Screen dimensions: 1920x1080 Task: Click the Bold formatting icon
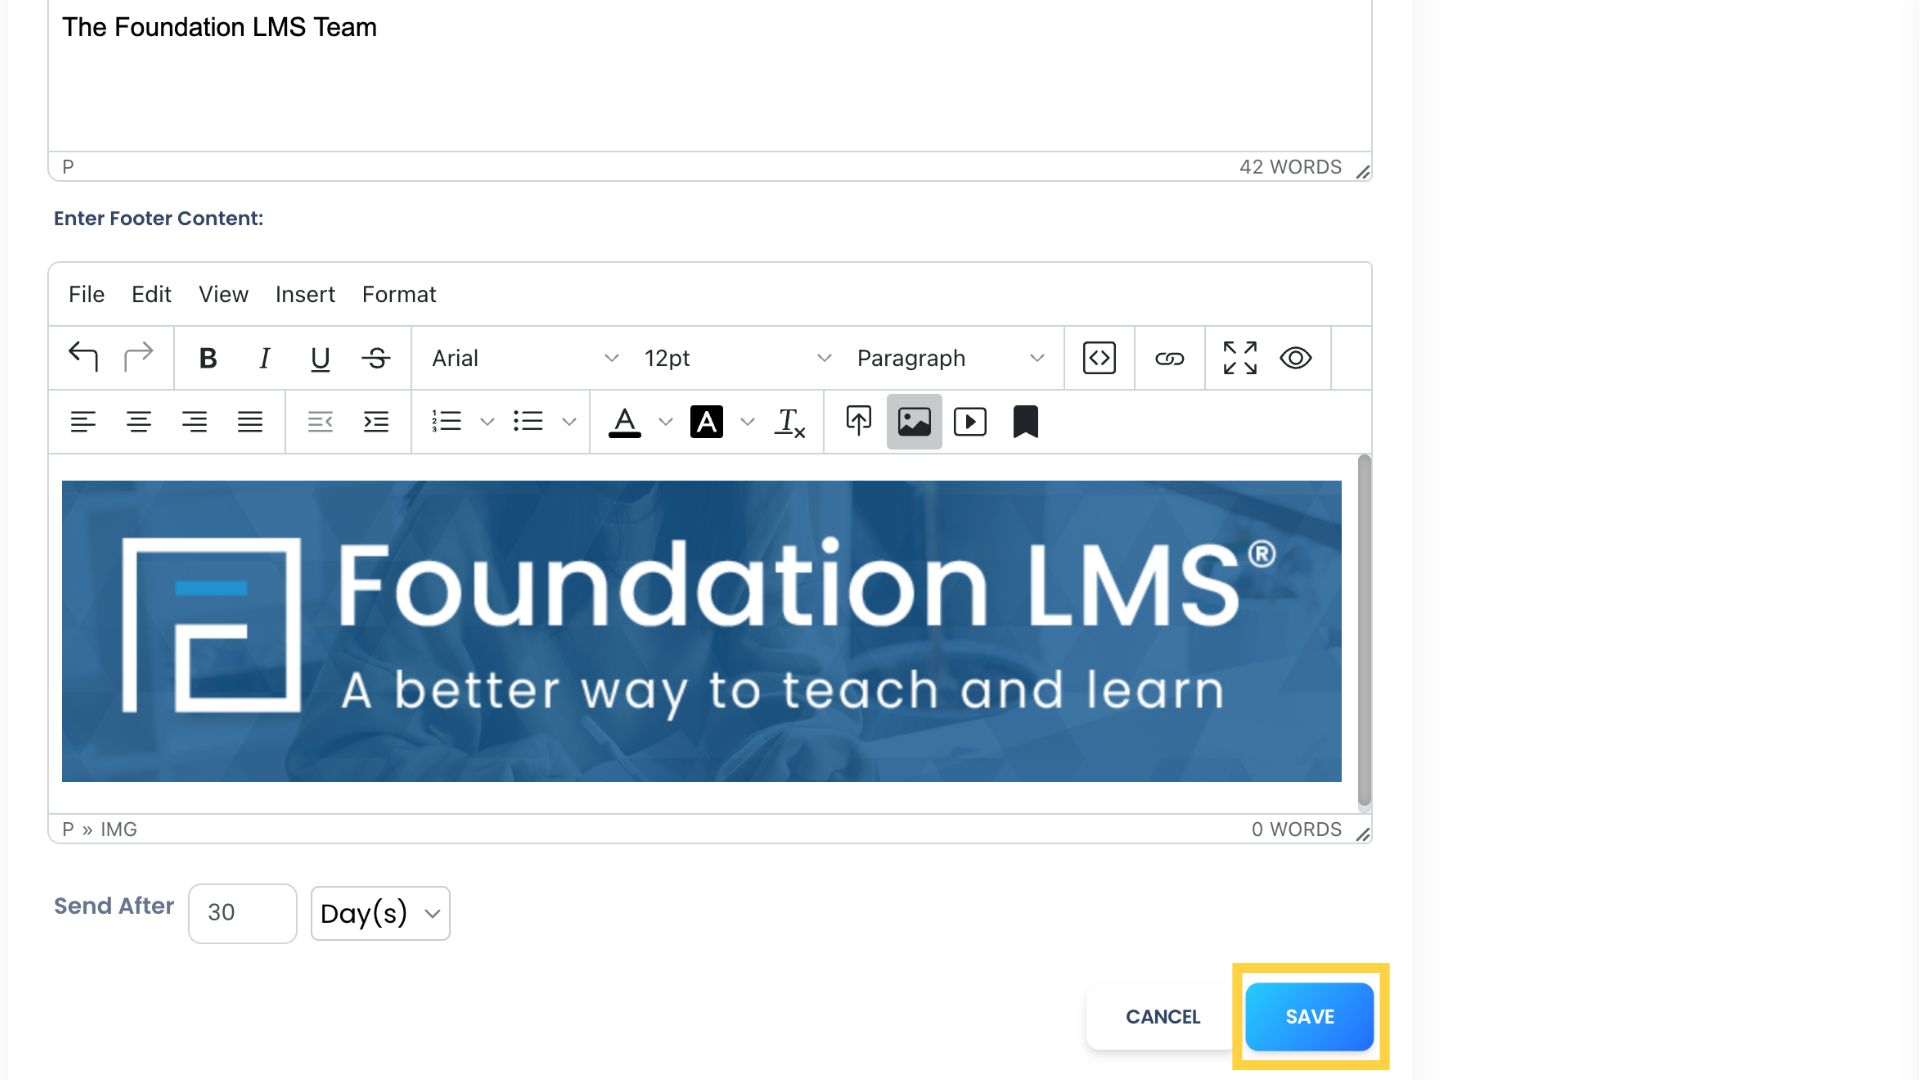207,359
